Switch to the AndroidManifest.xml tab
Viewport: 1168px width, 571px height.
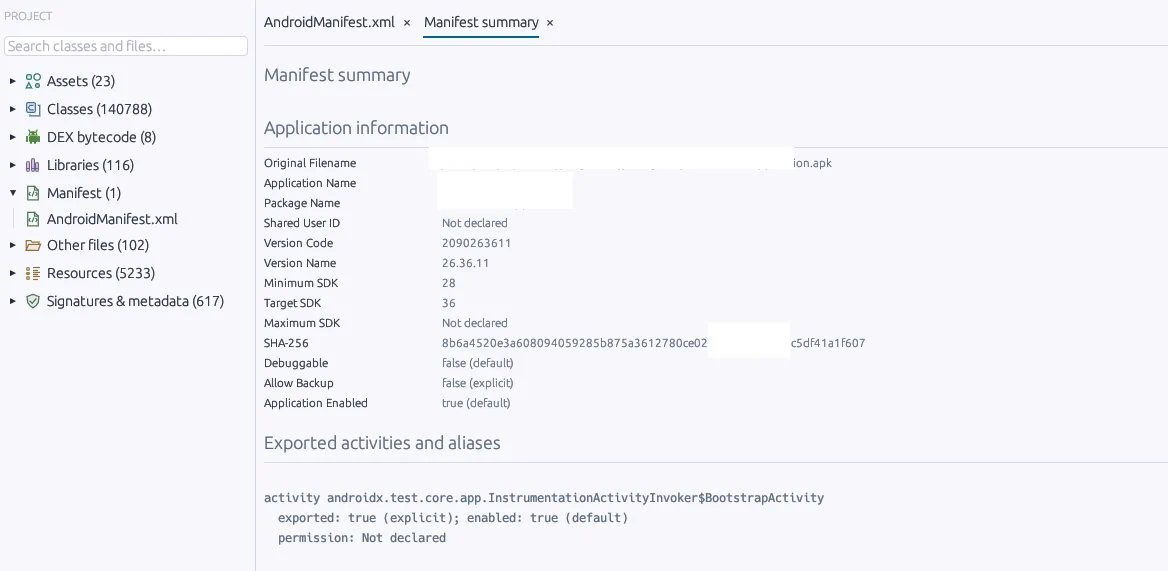pyautogui.click(x=329, y=22)
